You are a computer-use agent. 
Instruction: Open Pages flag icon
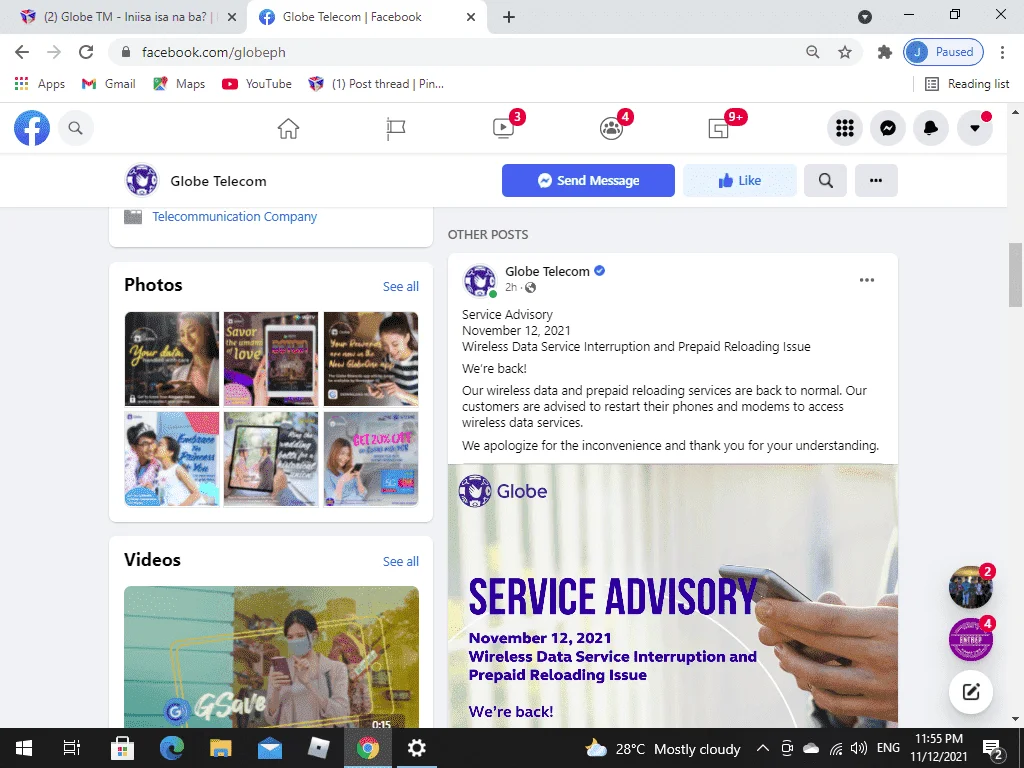[396, 129]
